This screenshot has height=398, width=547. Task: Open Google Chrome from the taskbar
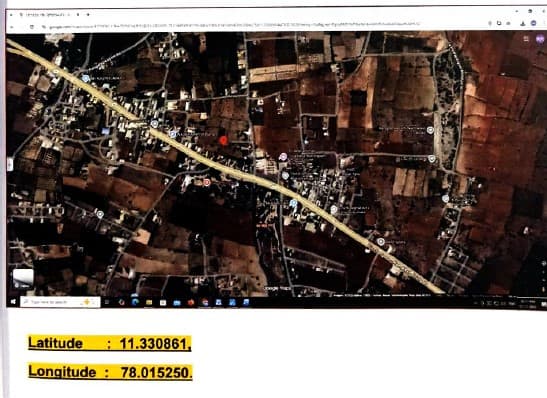(205, 303)
